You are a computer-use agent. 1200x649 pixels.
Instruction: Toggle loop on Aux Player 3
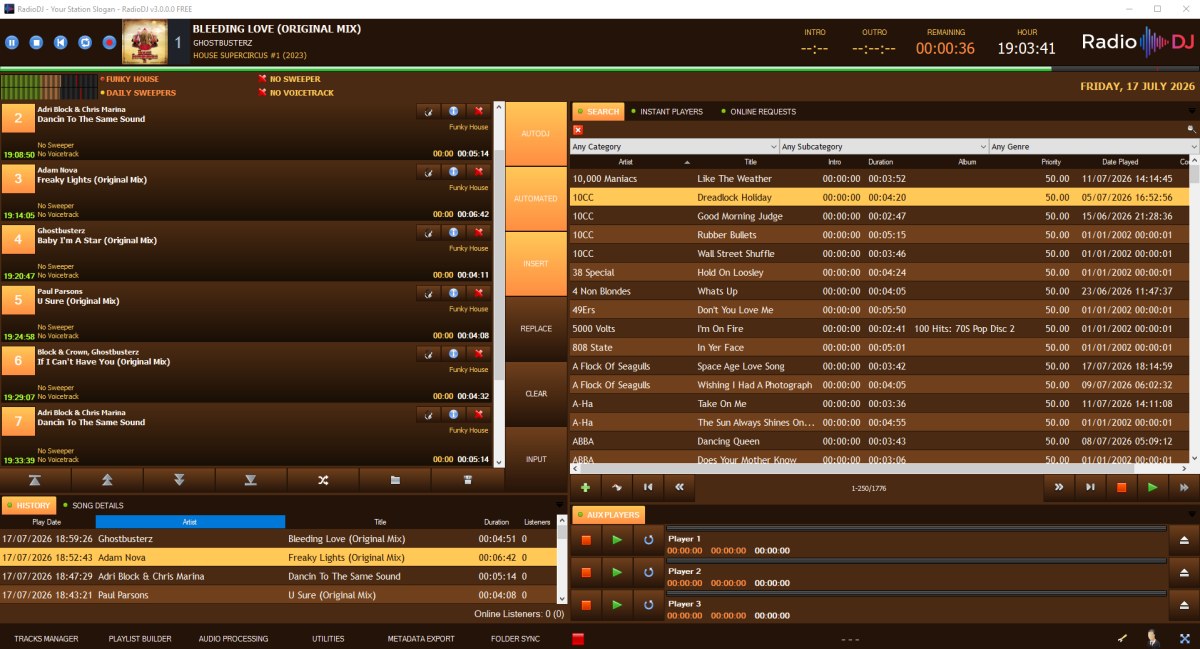pos(648,604)
